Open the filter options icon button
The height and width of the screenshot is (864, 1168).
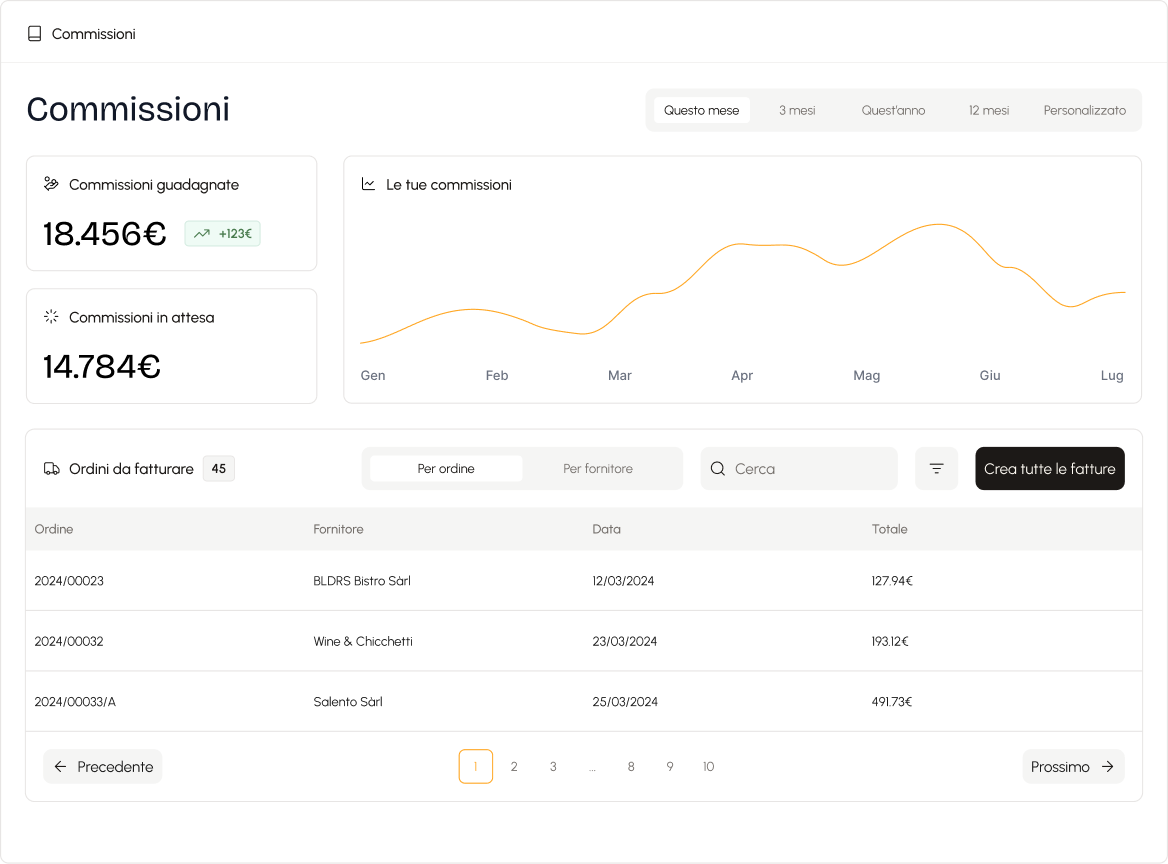click(x=936, y=469)
